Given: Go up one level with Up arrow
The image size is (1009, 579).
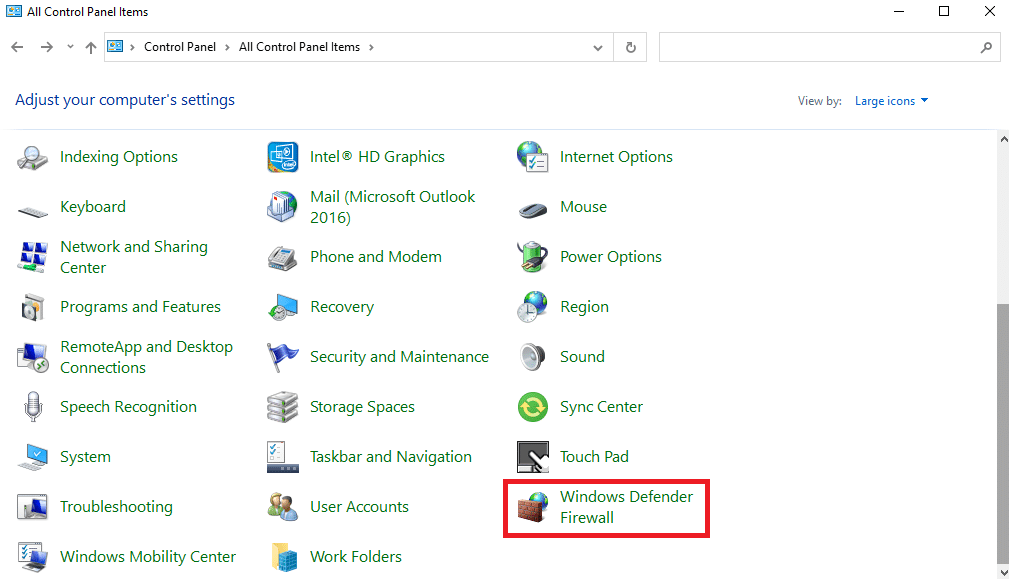Looking at the screenshot, I should point(91,48).
